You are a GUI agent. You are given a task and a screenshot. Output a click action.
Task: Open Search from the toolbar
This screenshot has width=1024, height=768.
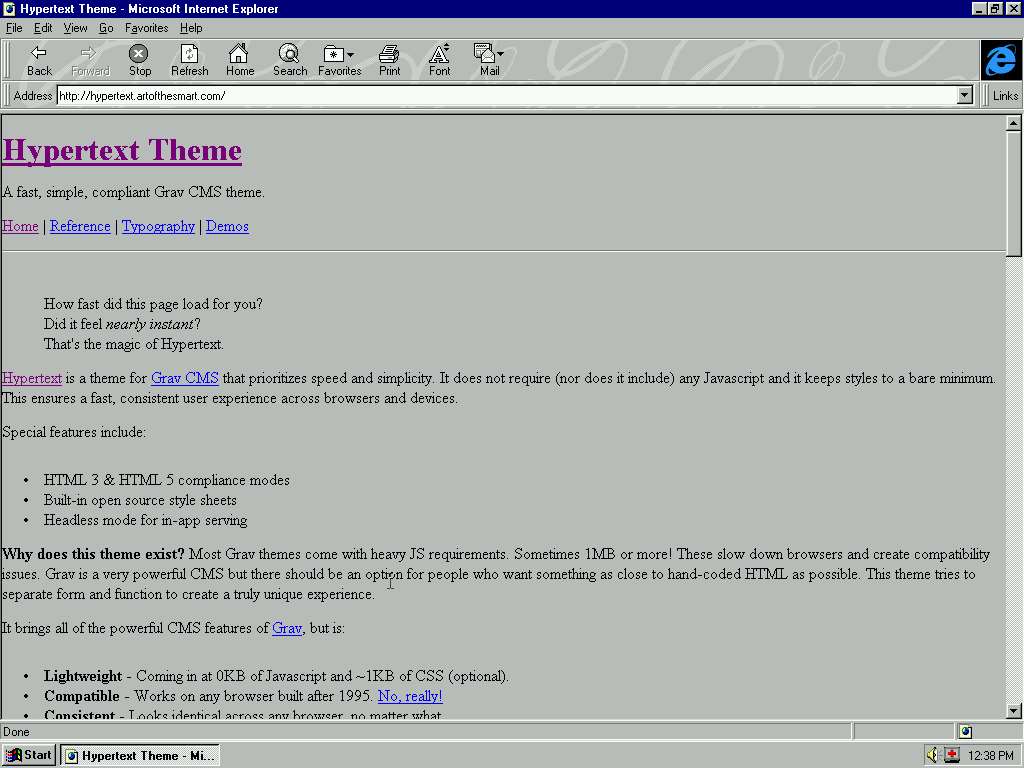click(x=289, y=60)
